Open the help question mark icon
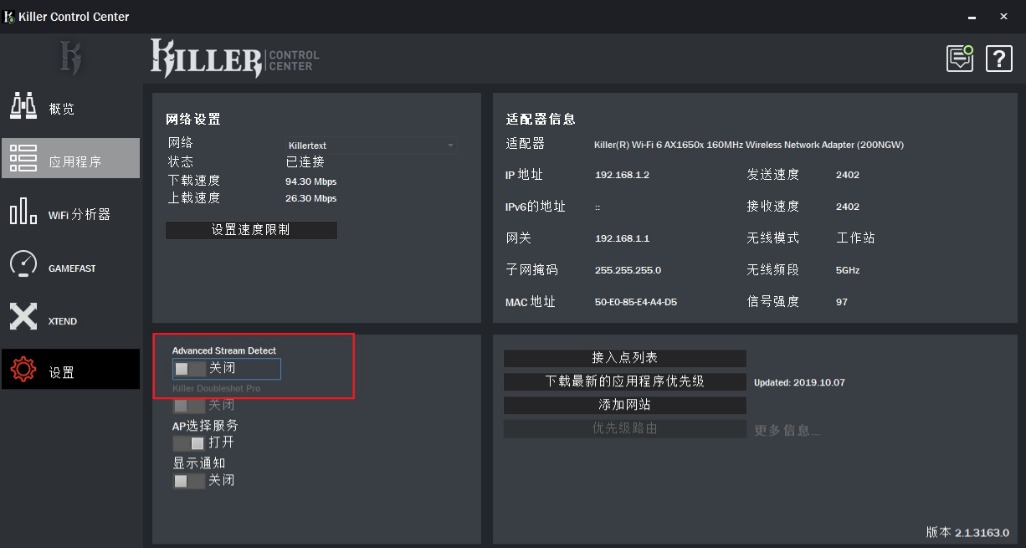The image size is (1026, 548). (999, 59)
